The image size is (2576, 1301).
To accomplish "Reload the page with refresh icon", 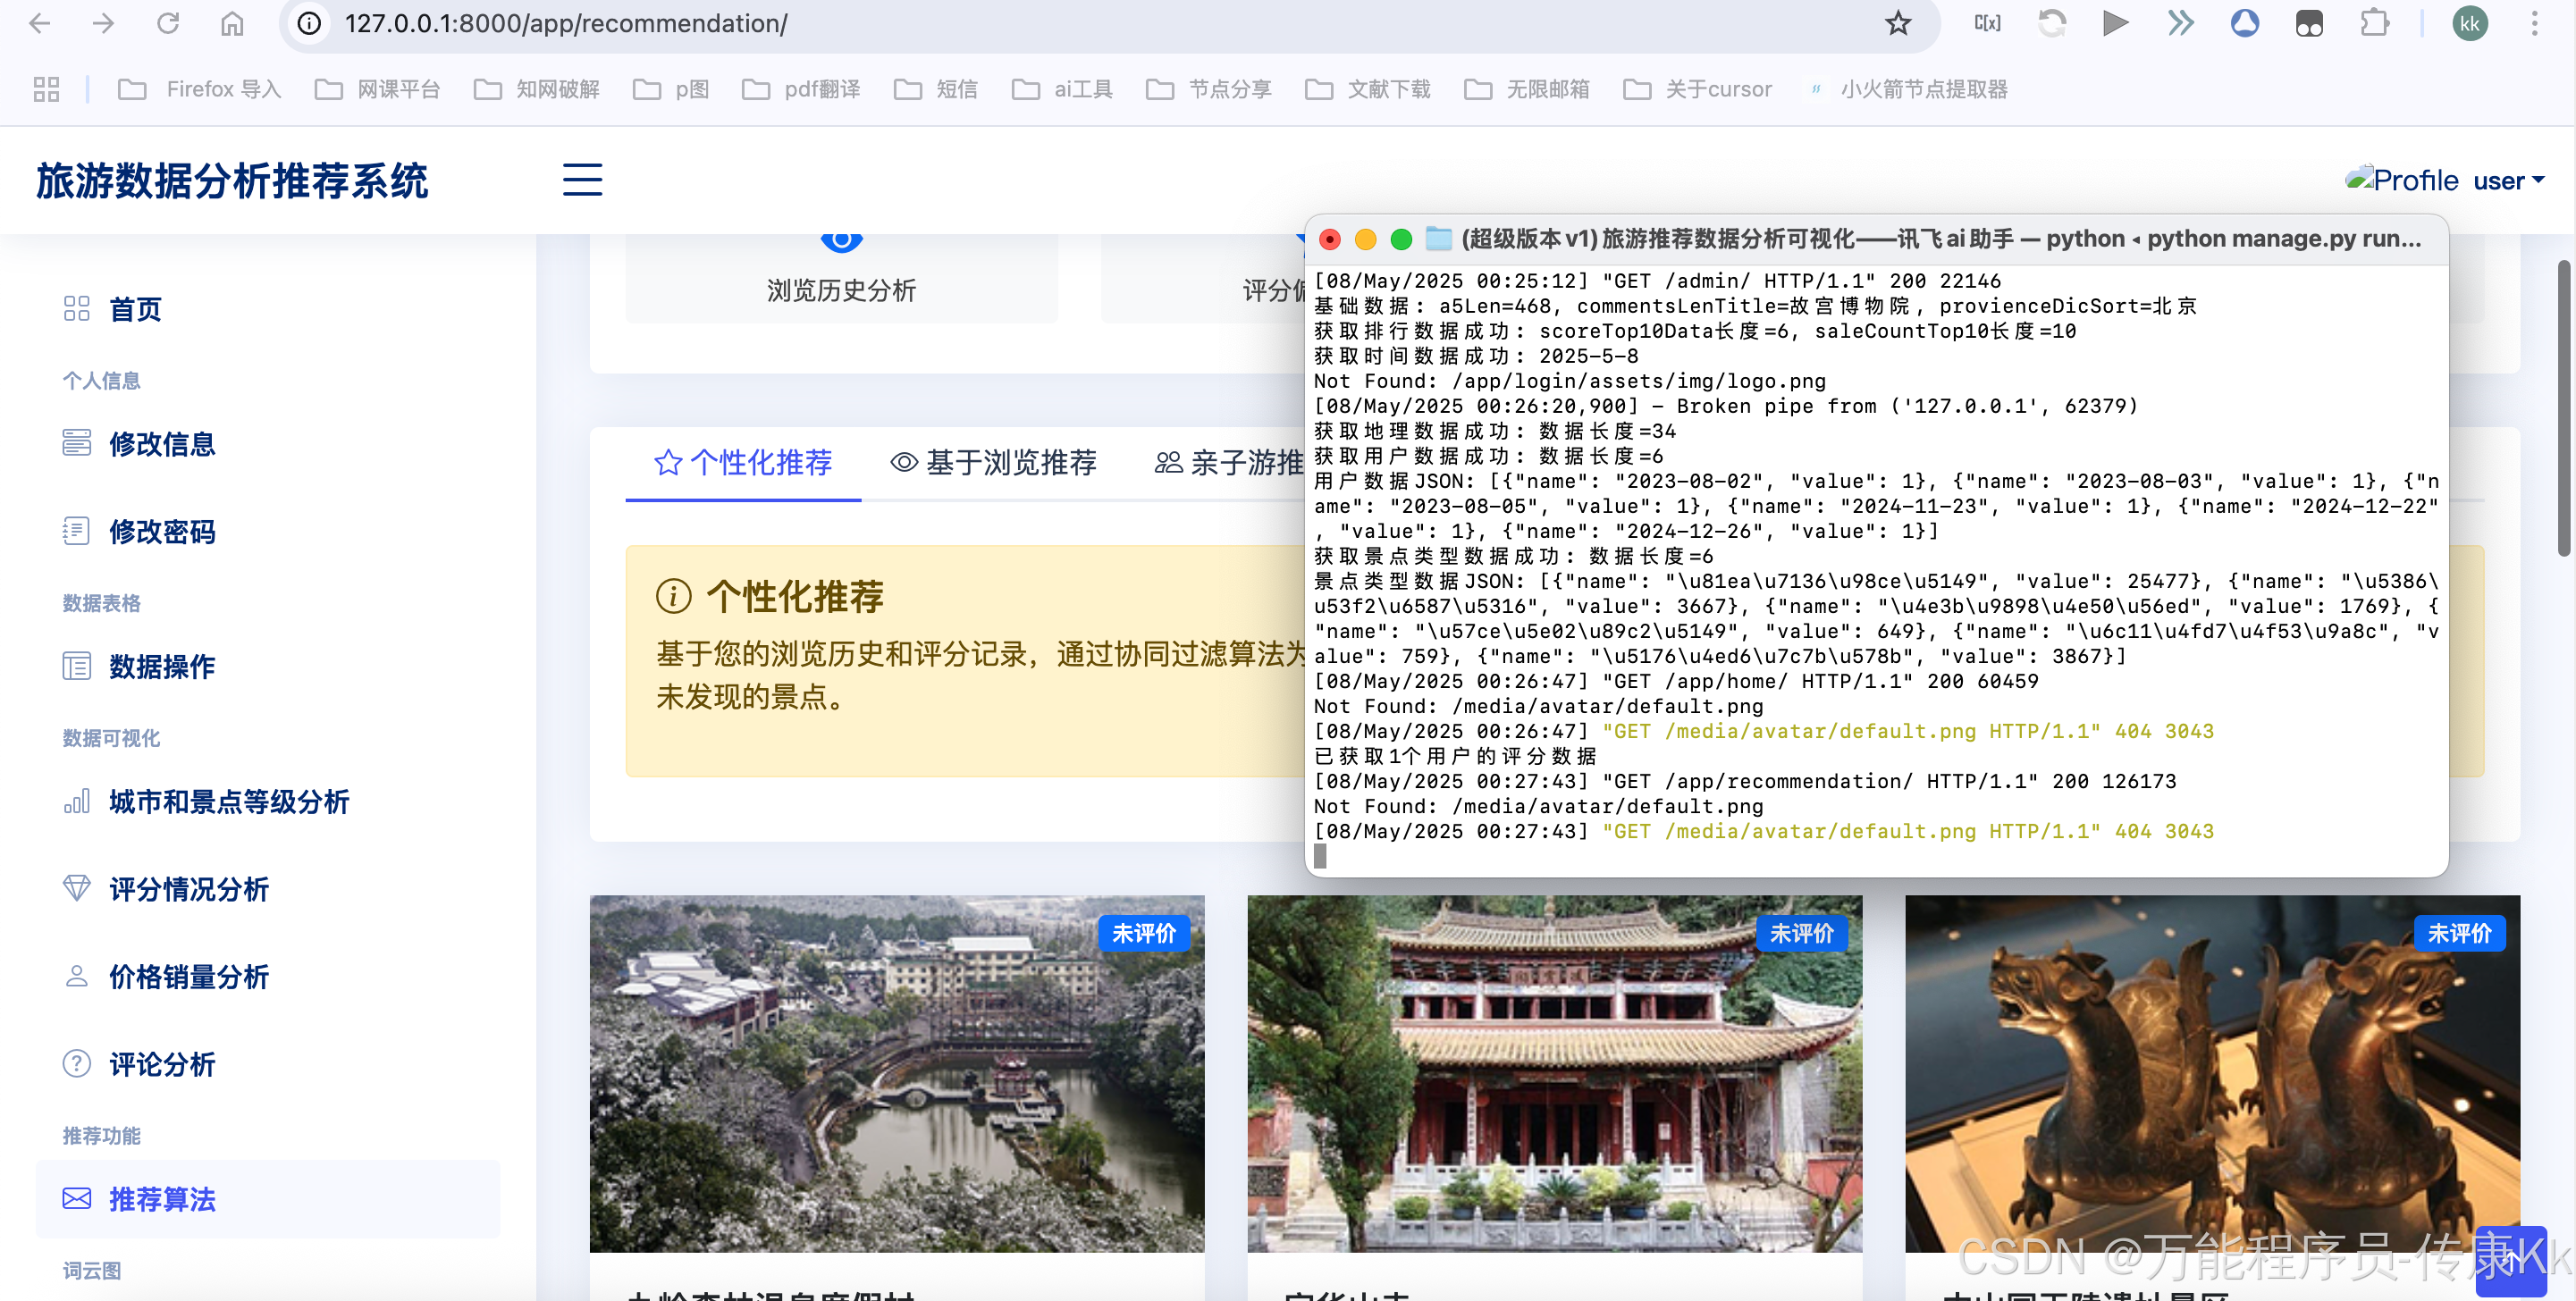I will tap(168, 24).
